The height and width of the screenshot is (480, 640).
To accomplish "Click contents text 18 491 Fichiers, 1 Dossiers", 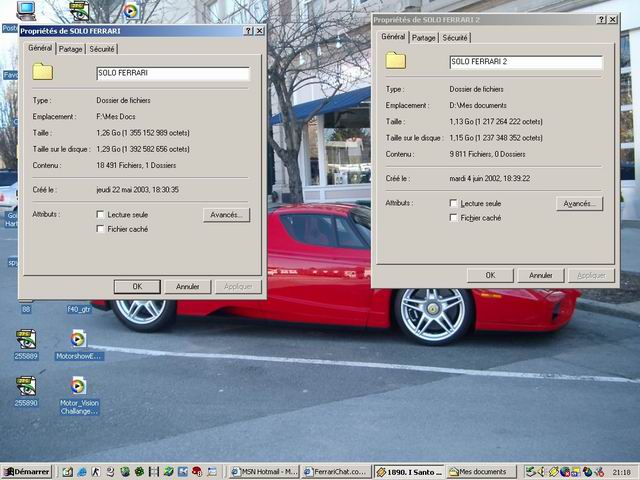I will [136, 165].
